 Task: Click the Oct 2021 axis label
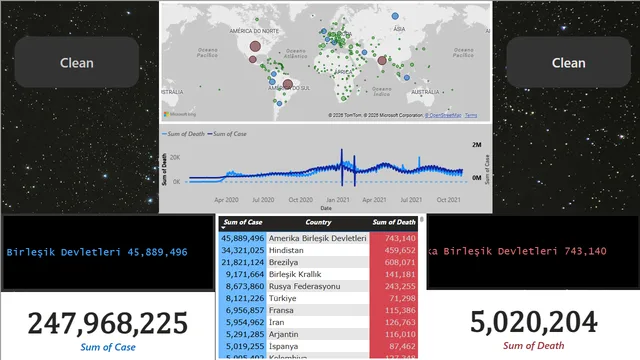click(x=448, y=200)
